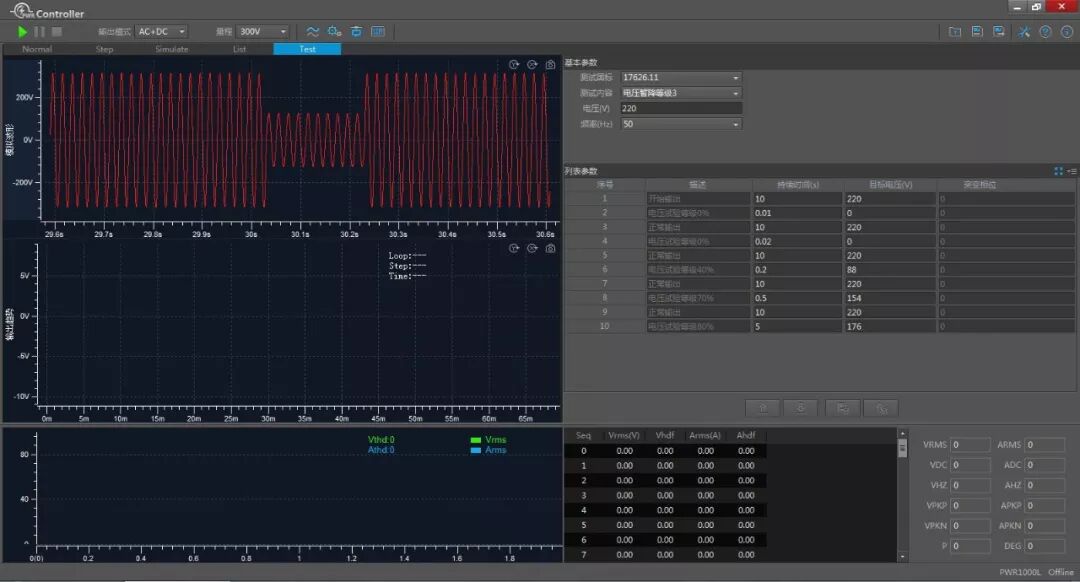The image size is (1080, 582).
Task: Switch to the Step tab
Action: pos(104,49)
